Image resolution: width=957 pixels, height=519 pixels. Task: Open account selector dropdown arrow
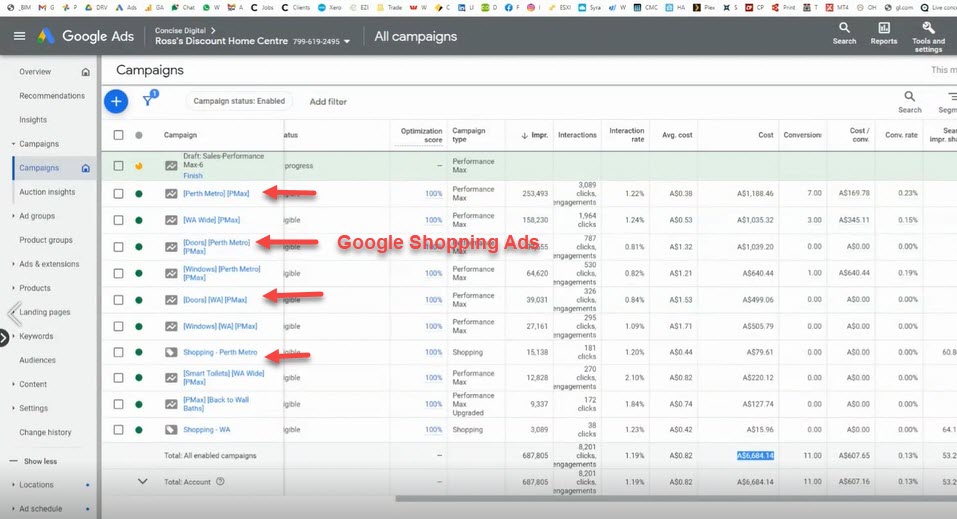tap(347, 42)
